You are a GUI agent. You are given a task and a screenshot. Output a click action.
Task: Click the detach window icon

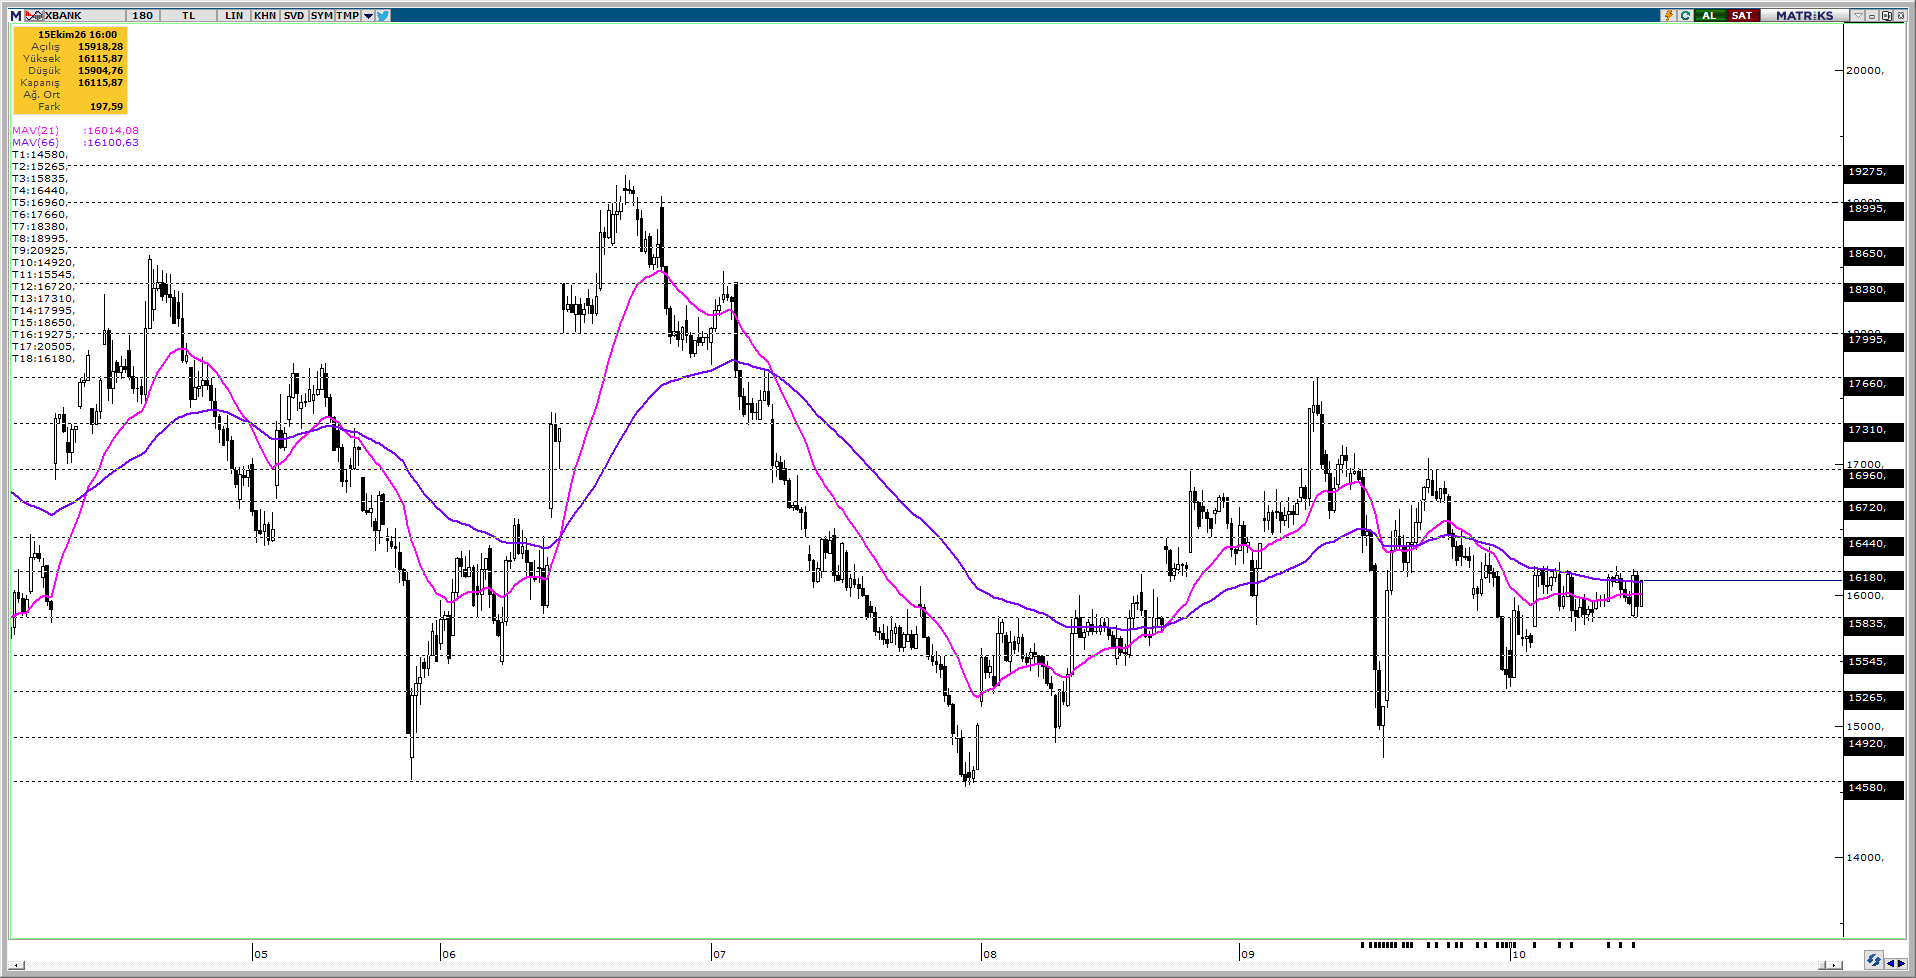coord(1887,16)
